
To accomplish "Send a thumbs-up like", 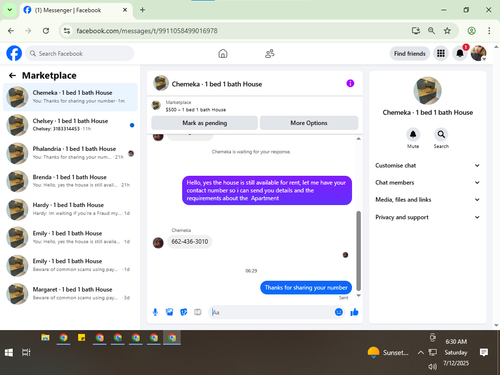I will 354,312.
